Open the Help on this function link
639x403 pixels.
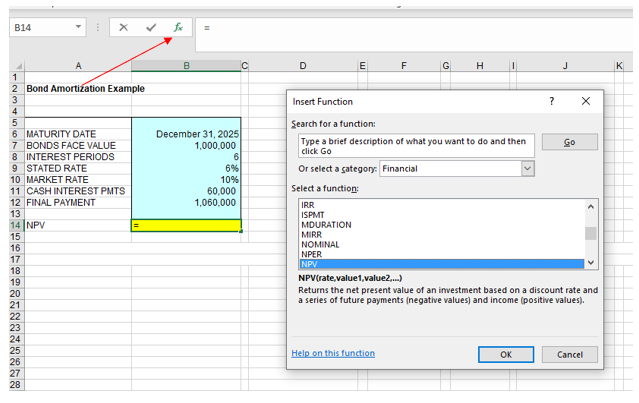pyautogui.click(x=333, y=353)
